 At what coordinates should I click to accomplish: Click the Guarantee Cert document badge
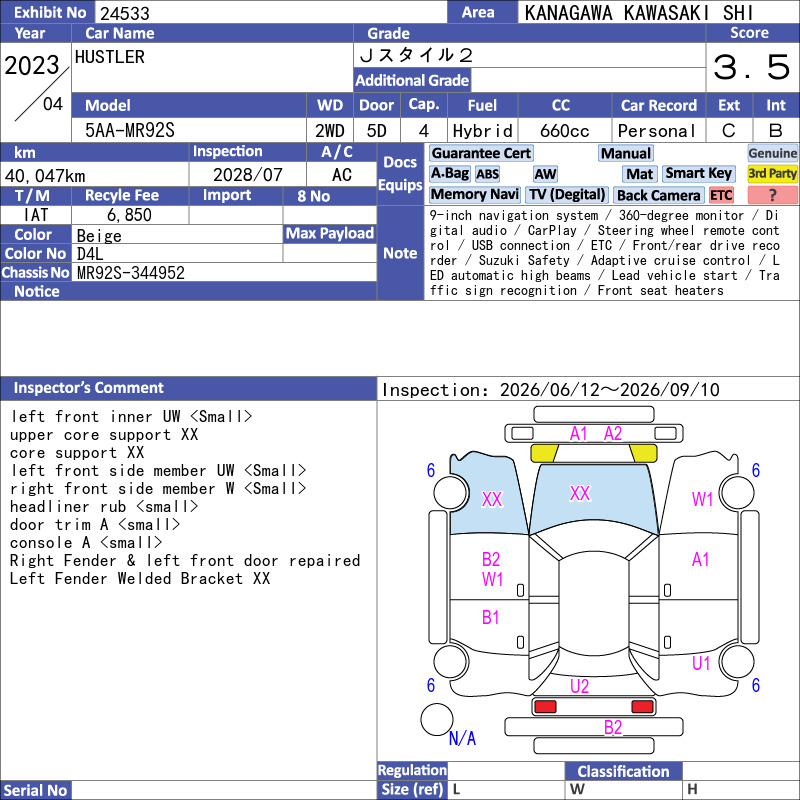[481, 153]
